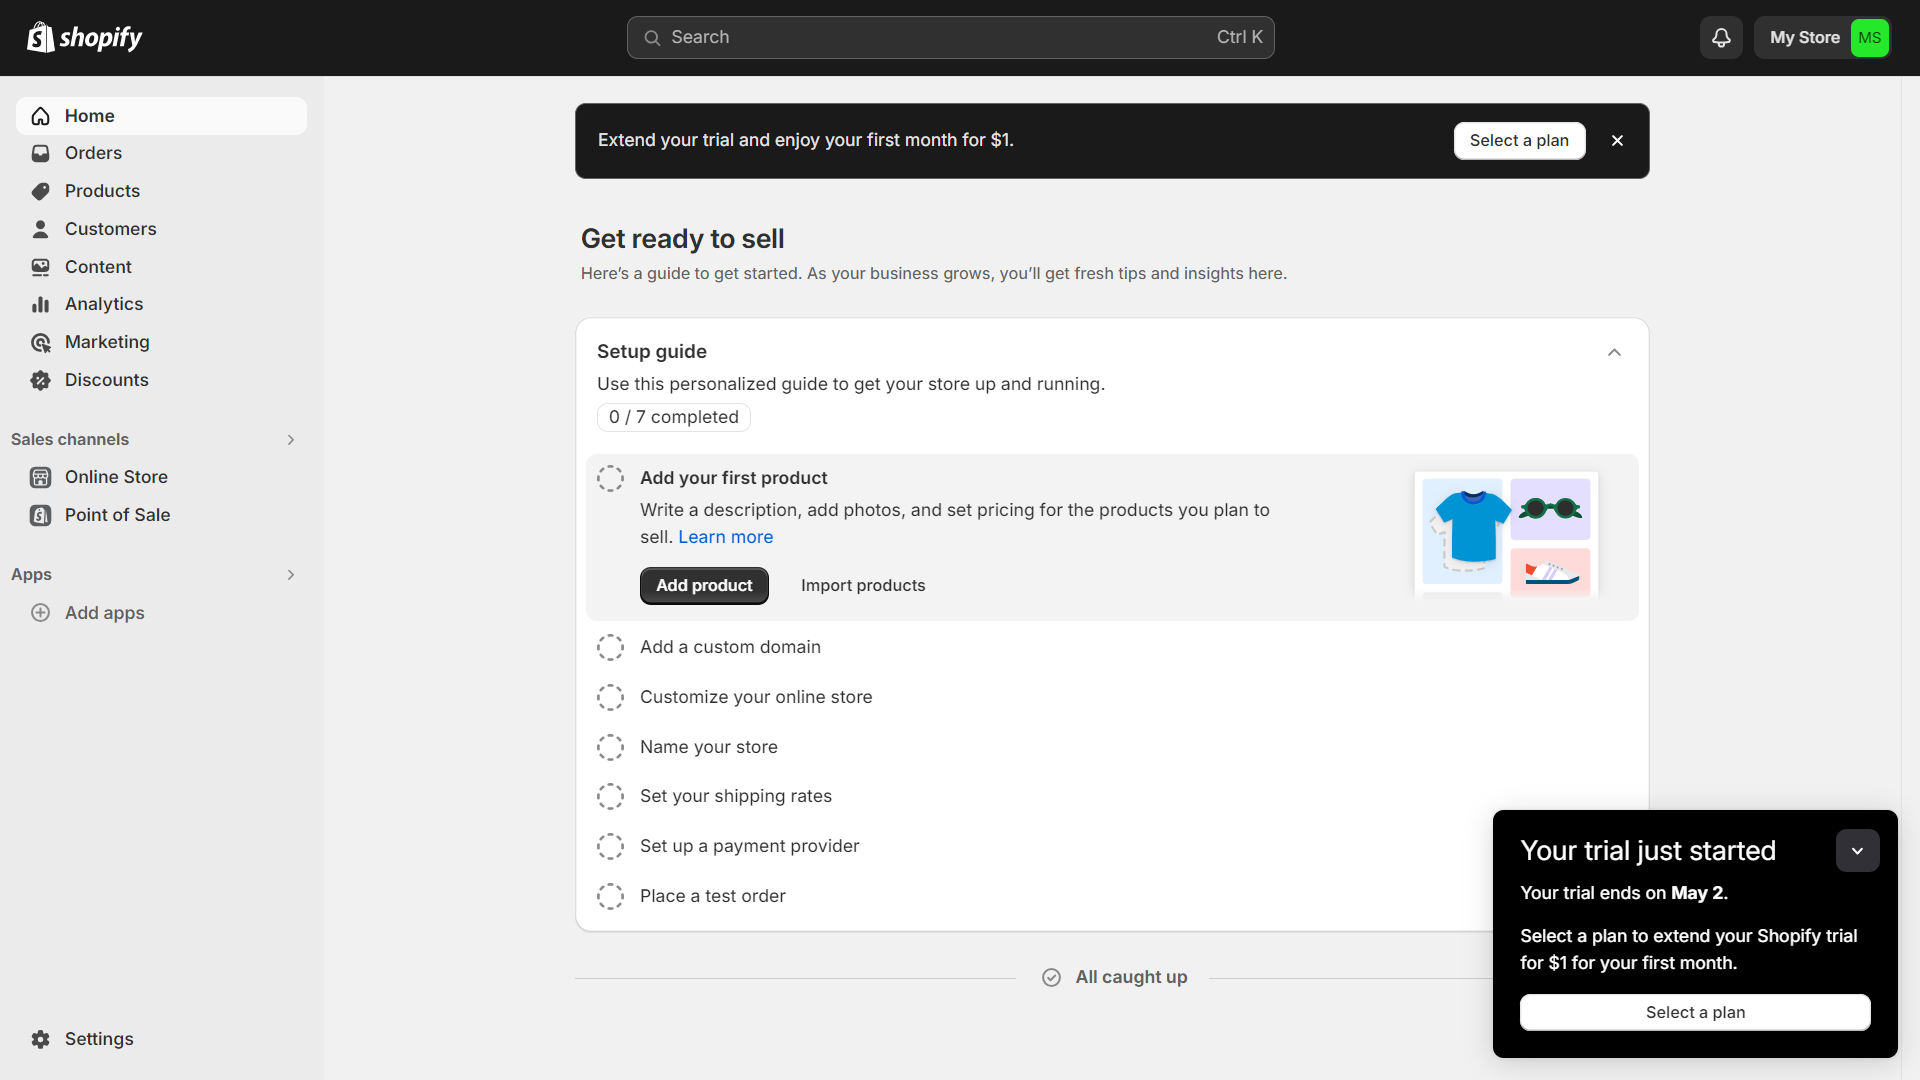Screen dimensions: 1920x1080
Task: Click the Add product button
Action: click(703, 584)
